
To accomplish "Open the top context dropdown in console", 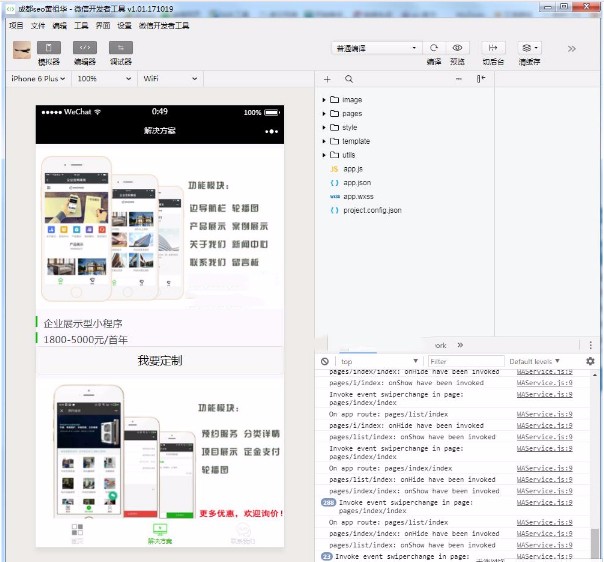I will [379, 361].
